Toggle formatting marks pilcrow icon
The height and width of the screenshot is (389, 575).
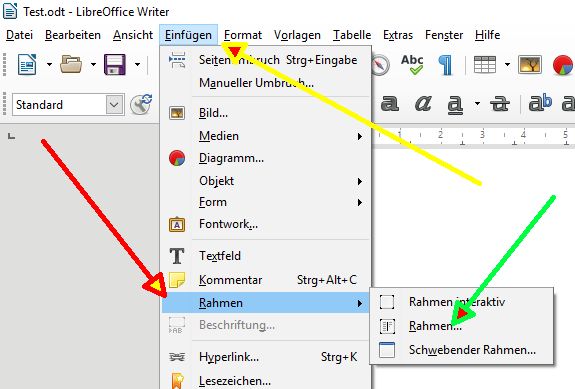445,65
